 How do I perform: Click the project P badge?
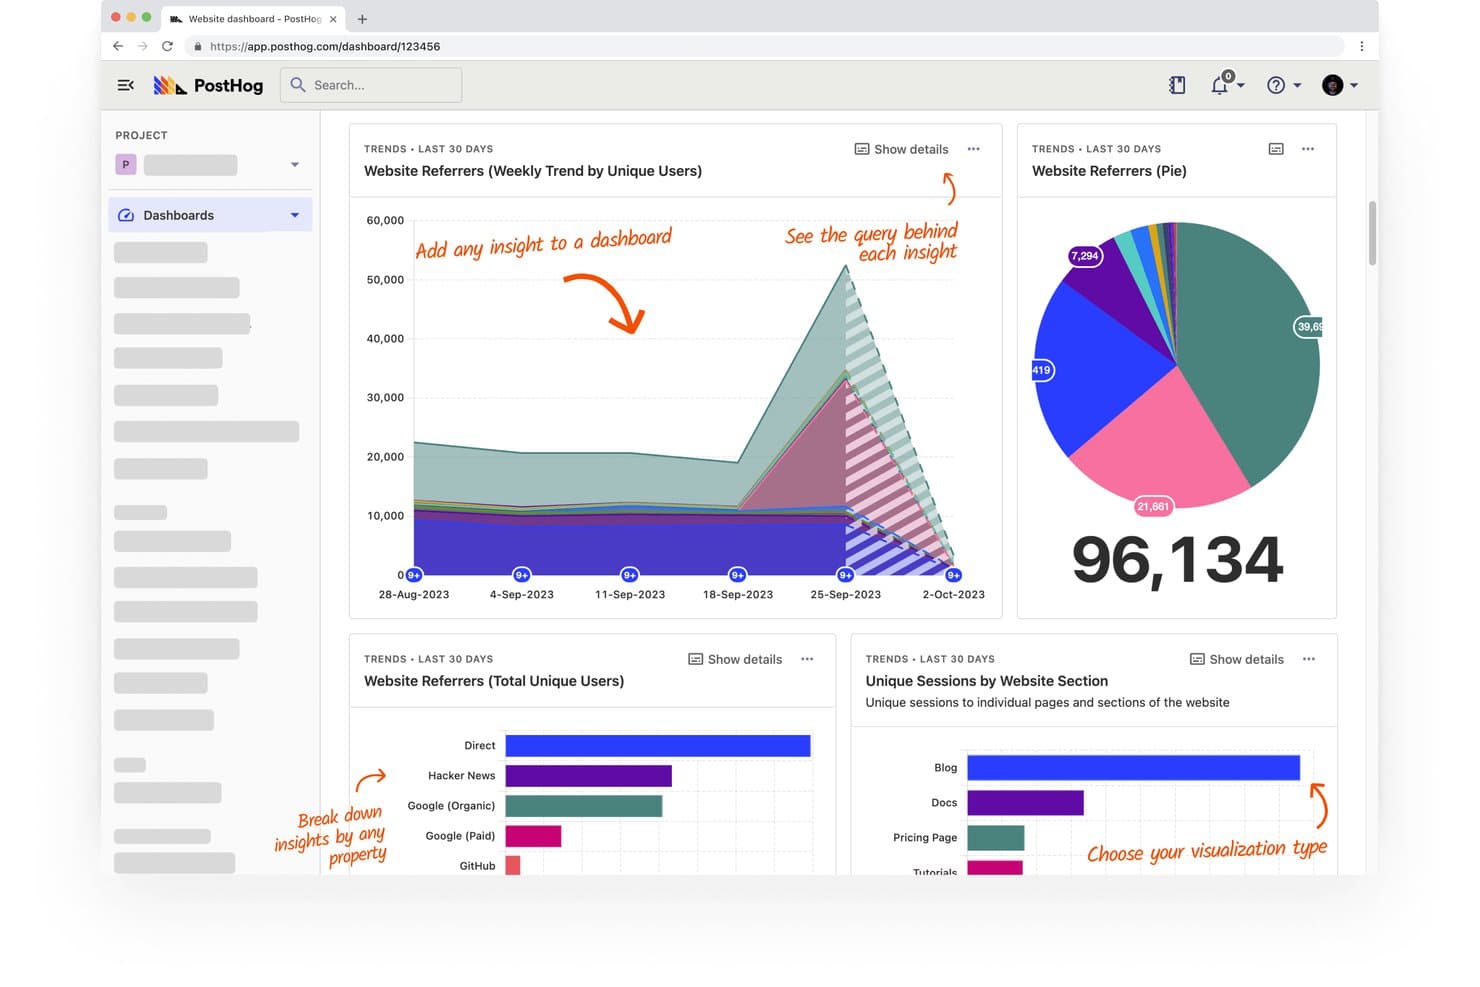[x=125, y=164]
